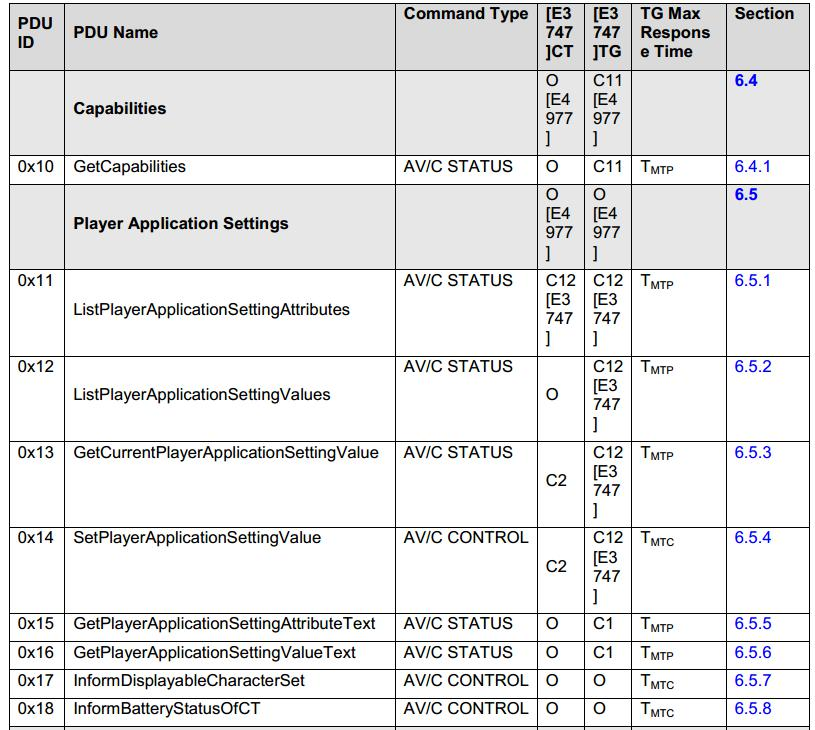Select the SetPlayerApplicationSettingValue text

[197, 537]
